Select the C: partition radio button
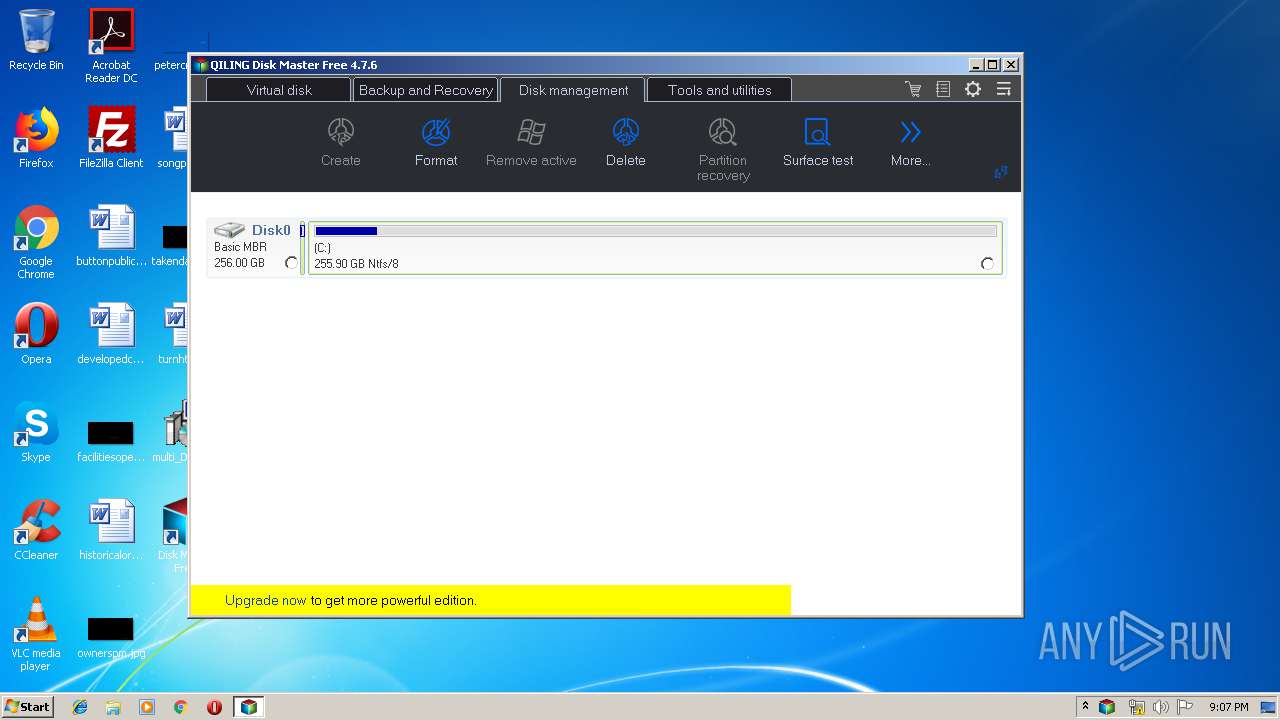This screenshot has width=1280, height=720. (x=988, y=264)
